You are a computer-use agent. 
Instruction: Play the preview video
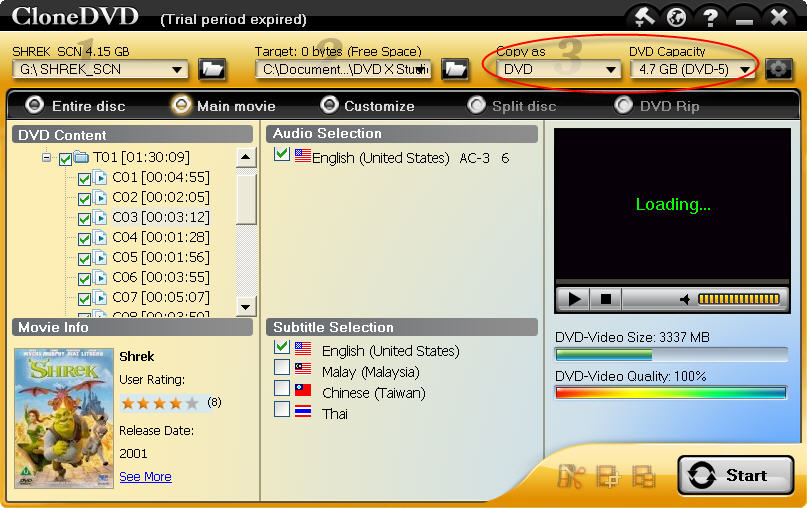click(573, 299)
